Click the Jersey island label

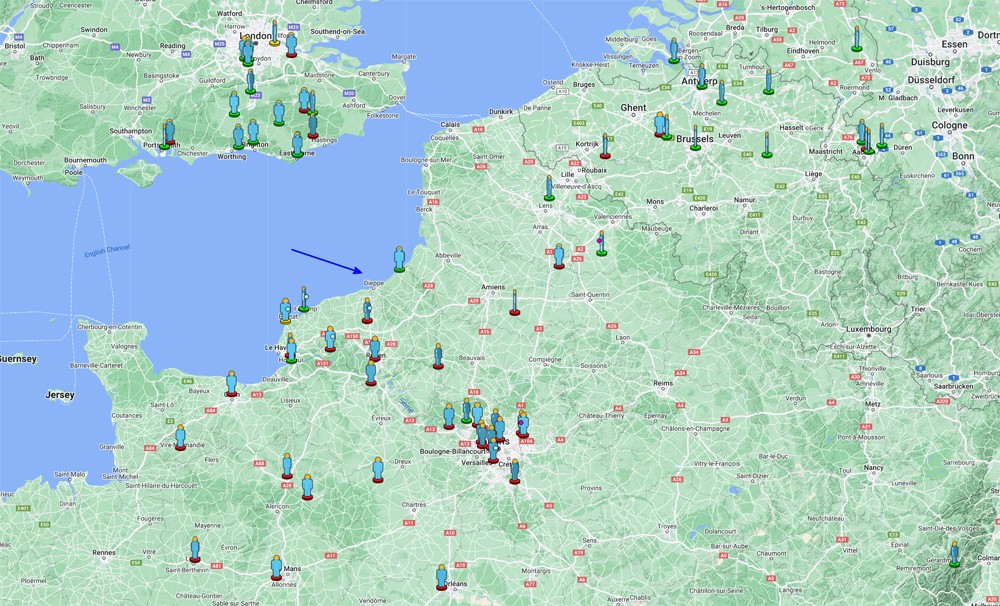(60, 395)
